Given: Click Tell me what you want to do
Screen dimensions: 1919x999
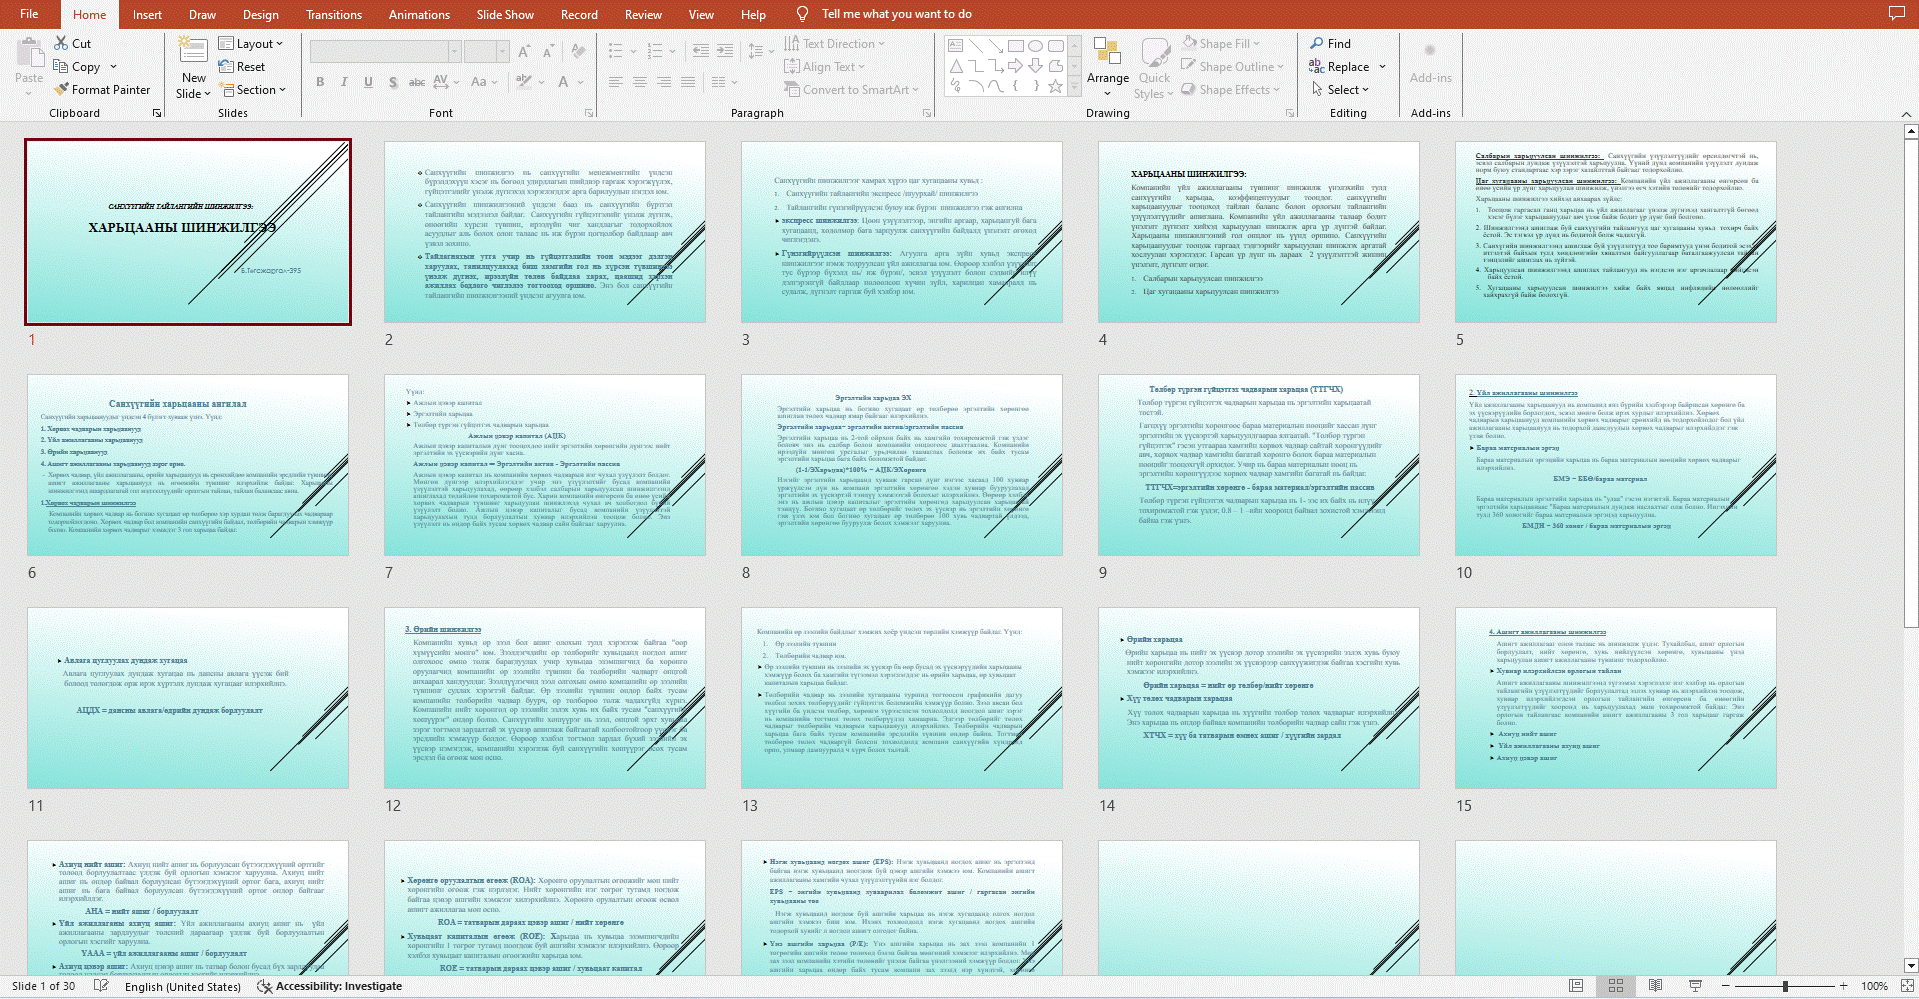Looking at the screenshot, I should point(896,14).
